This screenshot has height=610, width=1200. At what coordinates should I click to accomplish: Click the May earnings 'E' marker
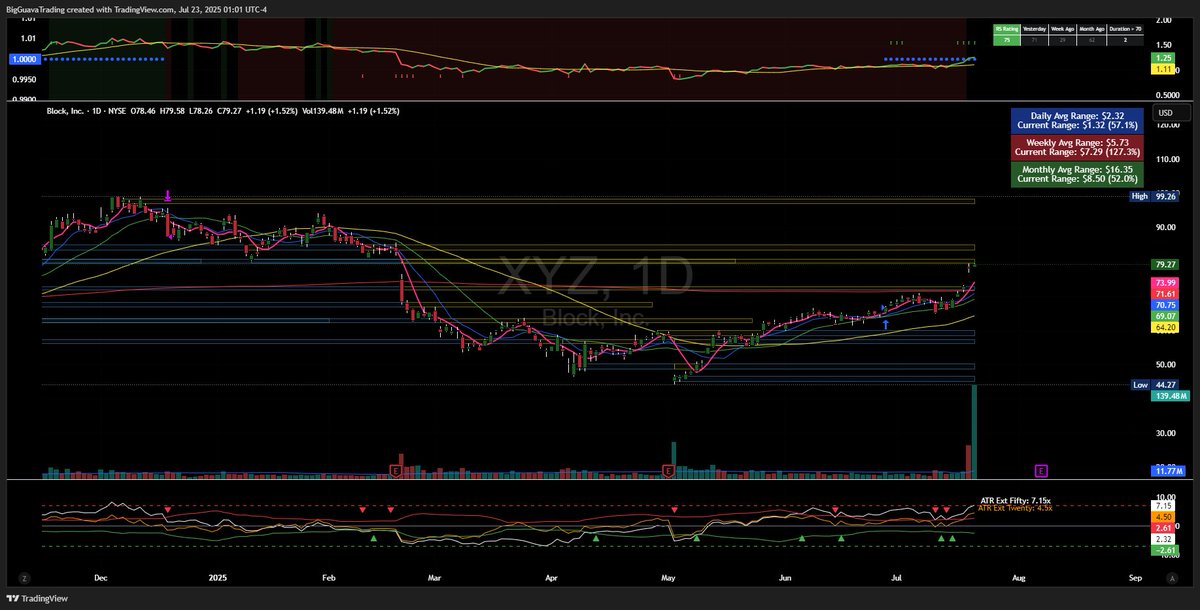point(669,469)
